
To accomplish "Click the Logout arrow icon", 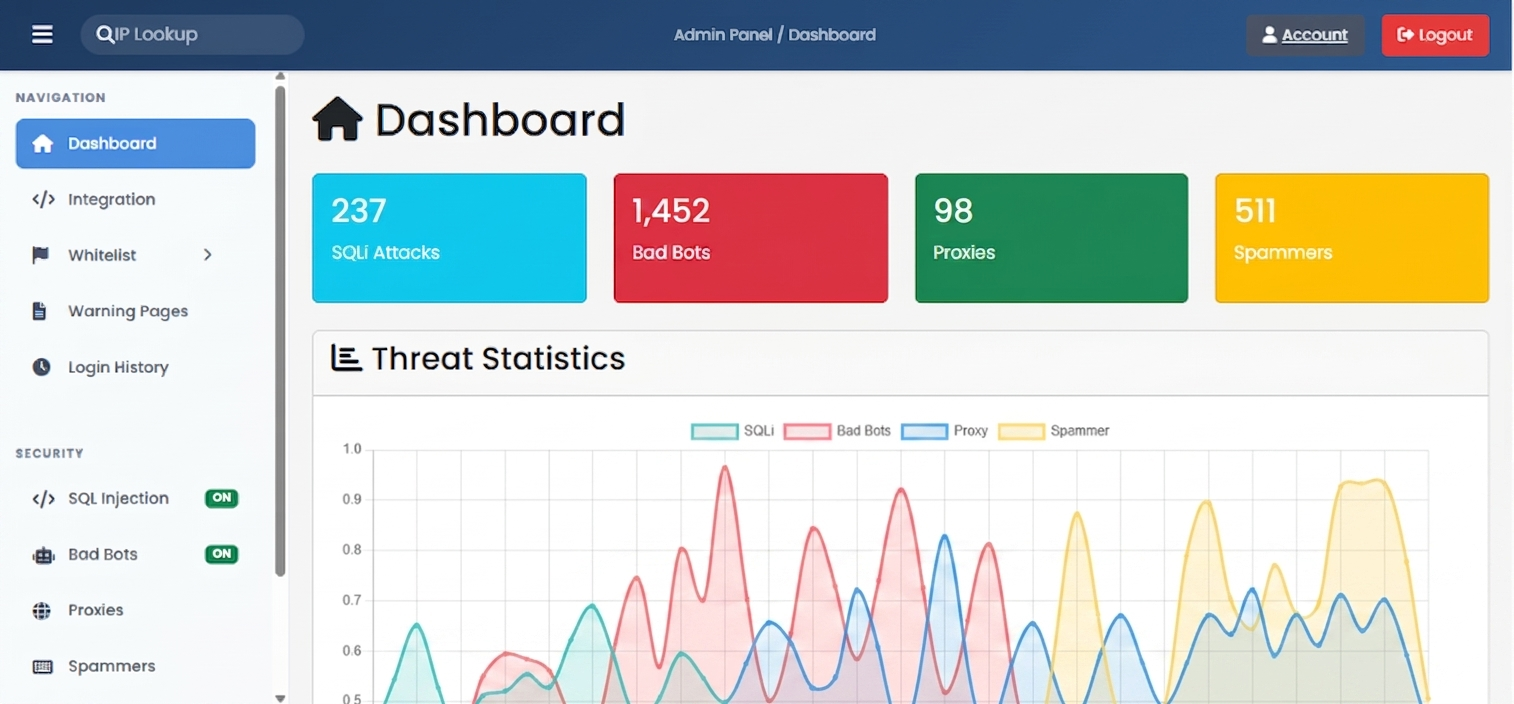I will tap(1405, 35).
